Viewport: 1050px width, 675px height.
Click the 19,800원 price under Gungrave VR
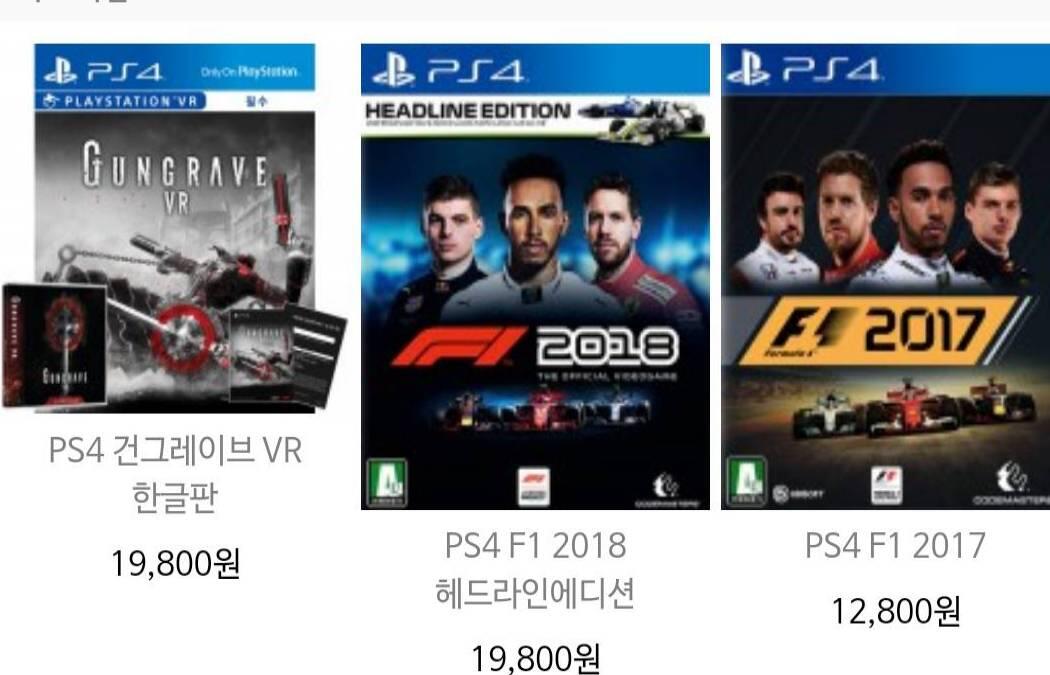coord(175,564)
